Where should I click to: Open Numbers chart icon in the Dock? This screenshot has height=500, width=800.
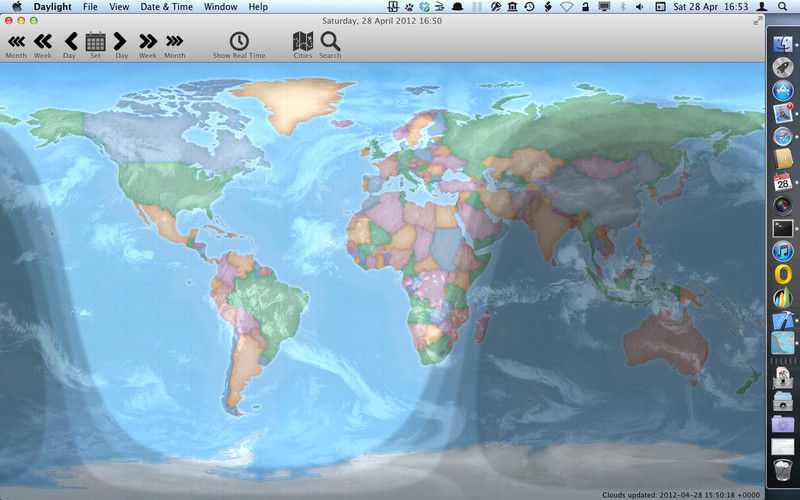(783, 297)
